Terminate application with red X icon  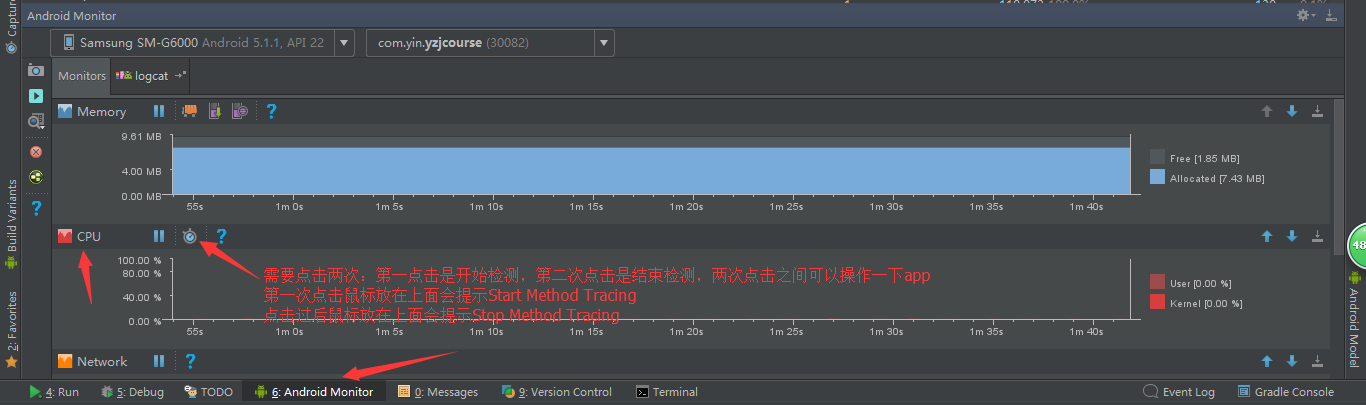click(x=36, y=152)
